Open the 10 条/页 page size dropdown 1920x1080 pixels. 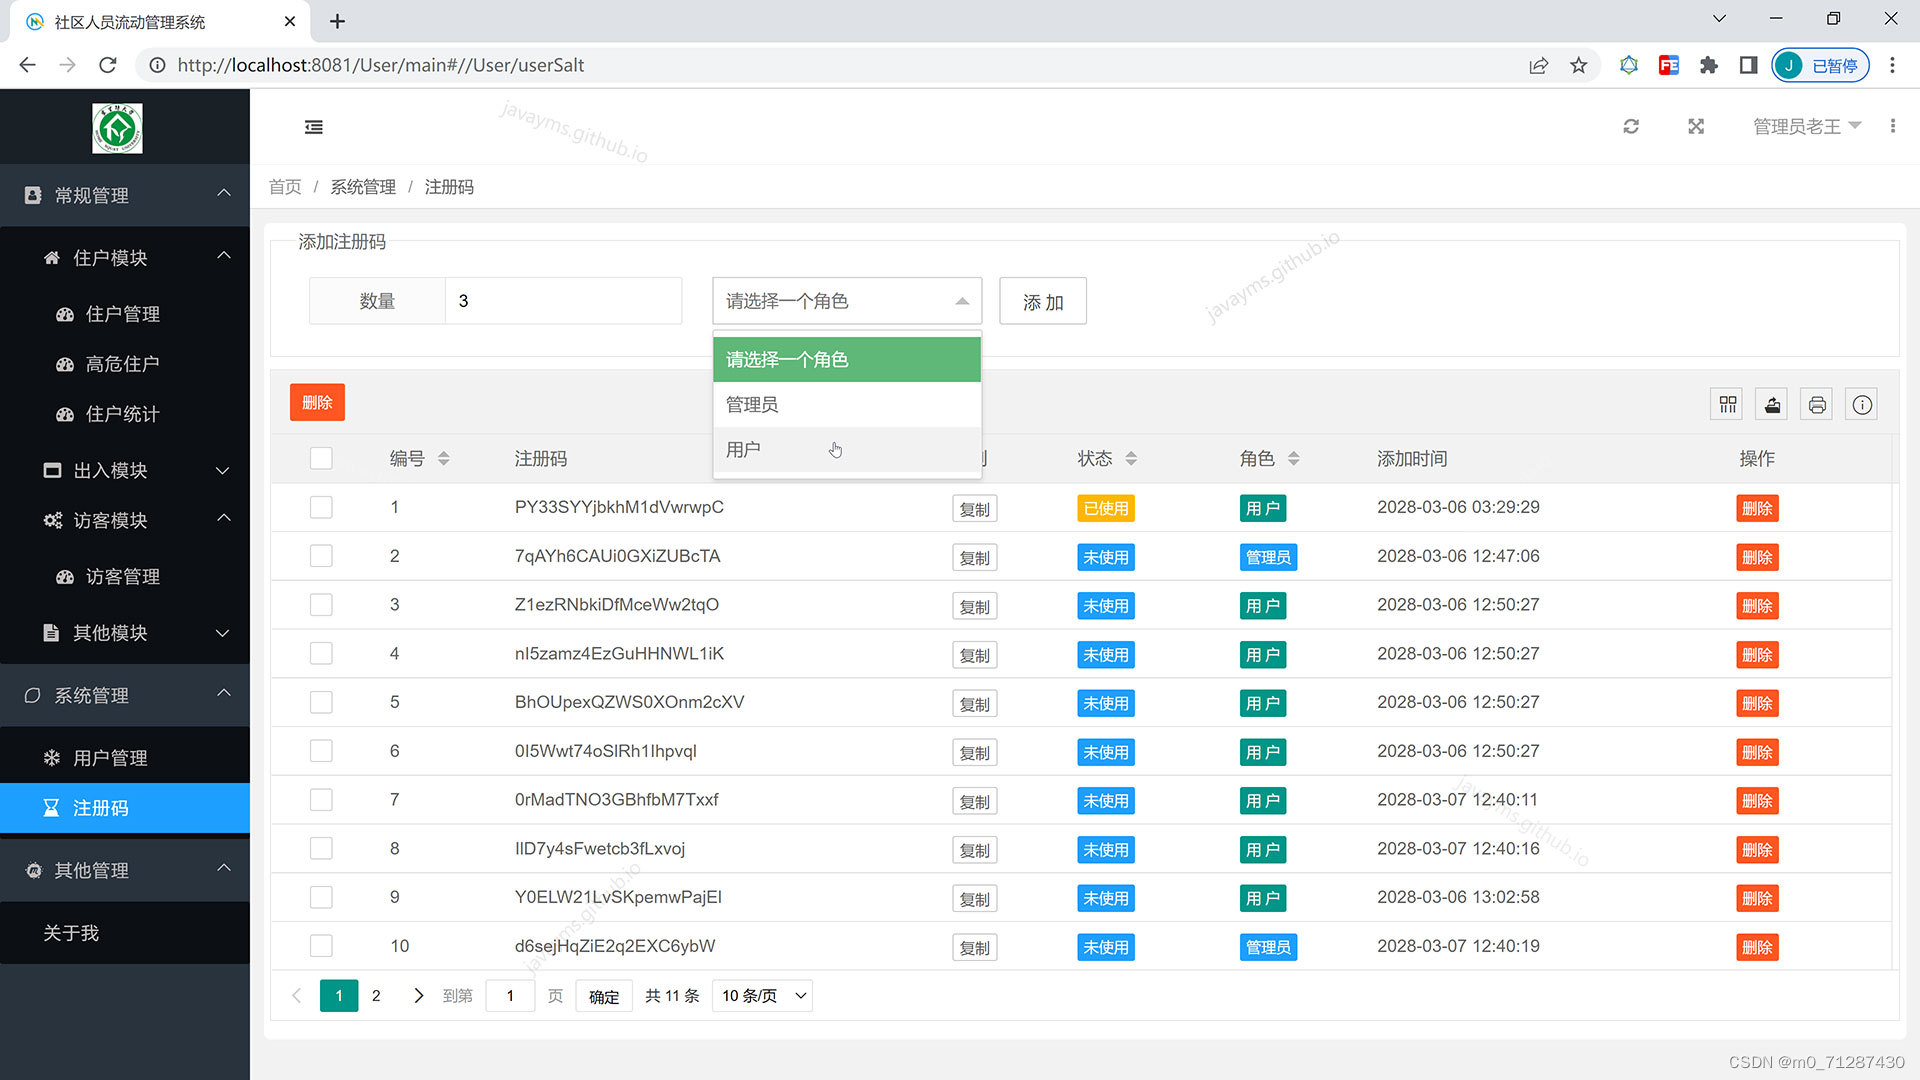click(x=762, y=996)
